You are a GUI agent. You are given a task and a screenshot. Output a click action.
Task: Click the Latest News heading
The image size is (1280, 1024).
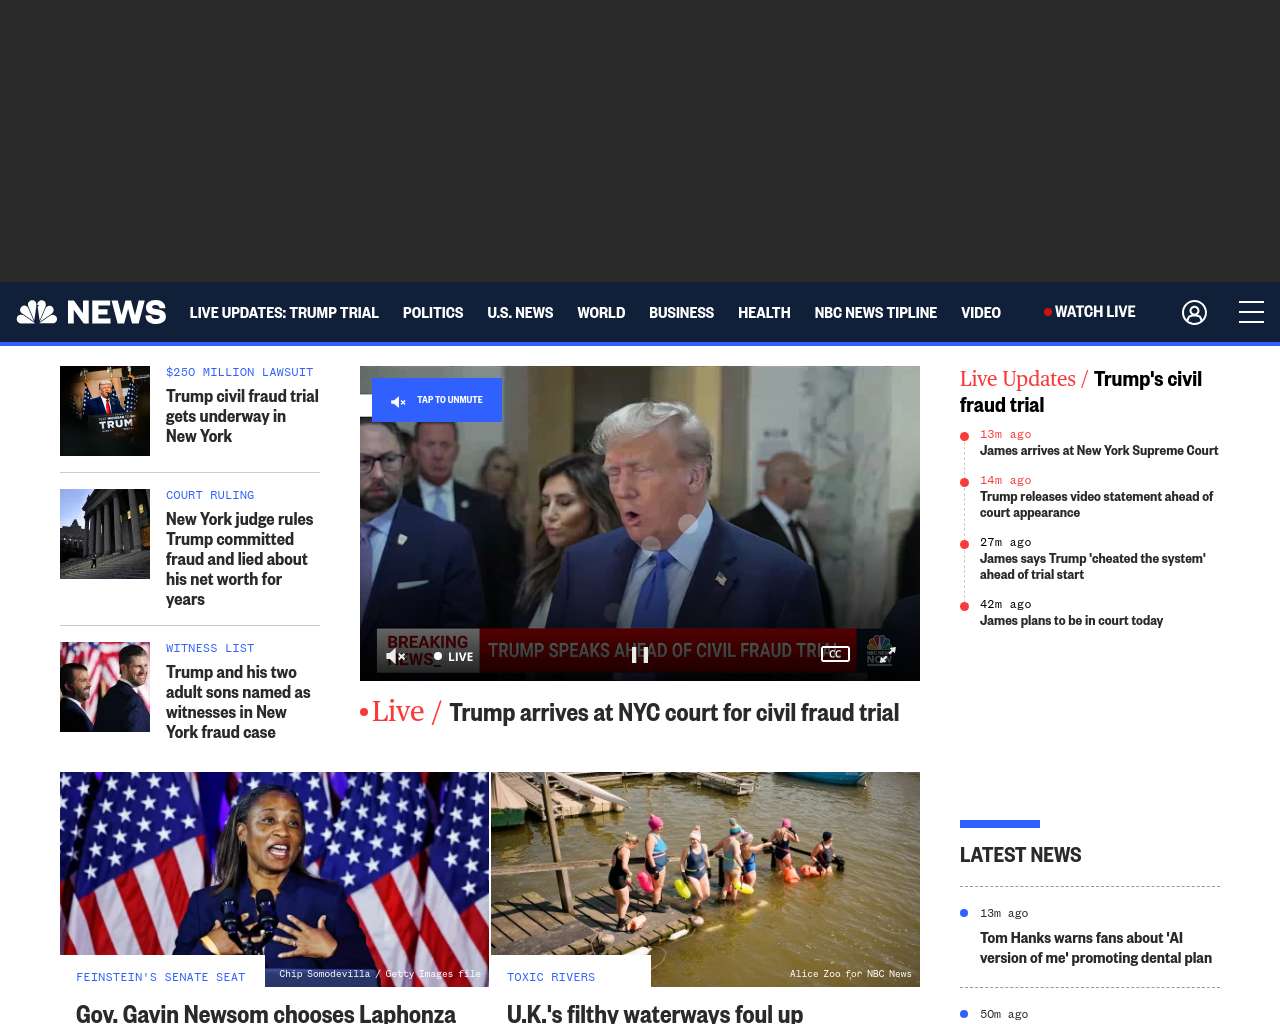(x=1020, y=855)
